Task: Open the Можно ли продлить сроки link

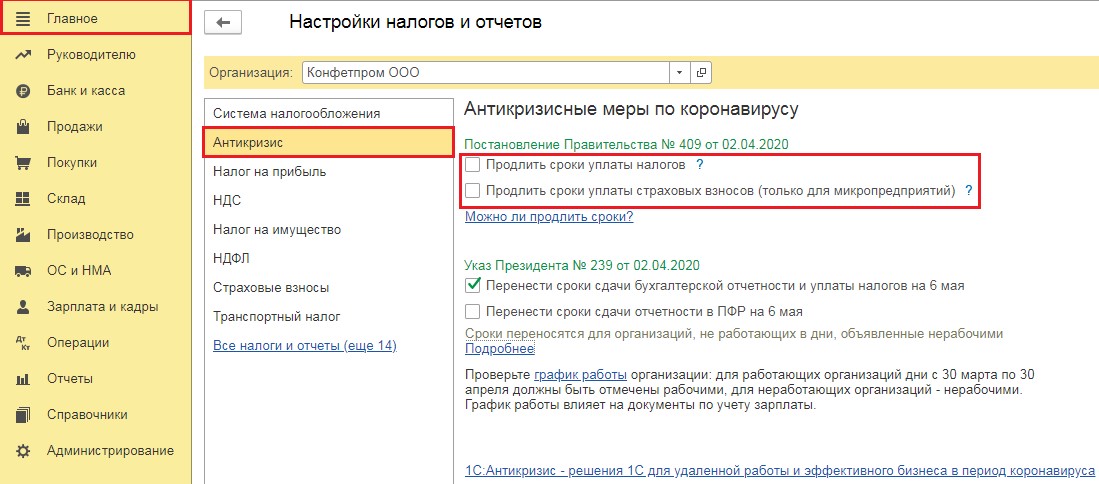Action: pyautogui.click(x=549, y=217)
